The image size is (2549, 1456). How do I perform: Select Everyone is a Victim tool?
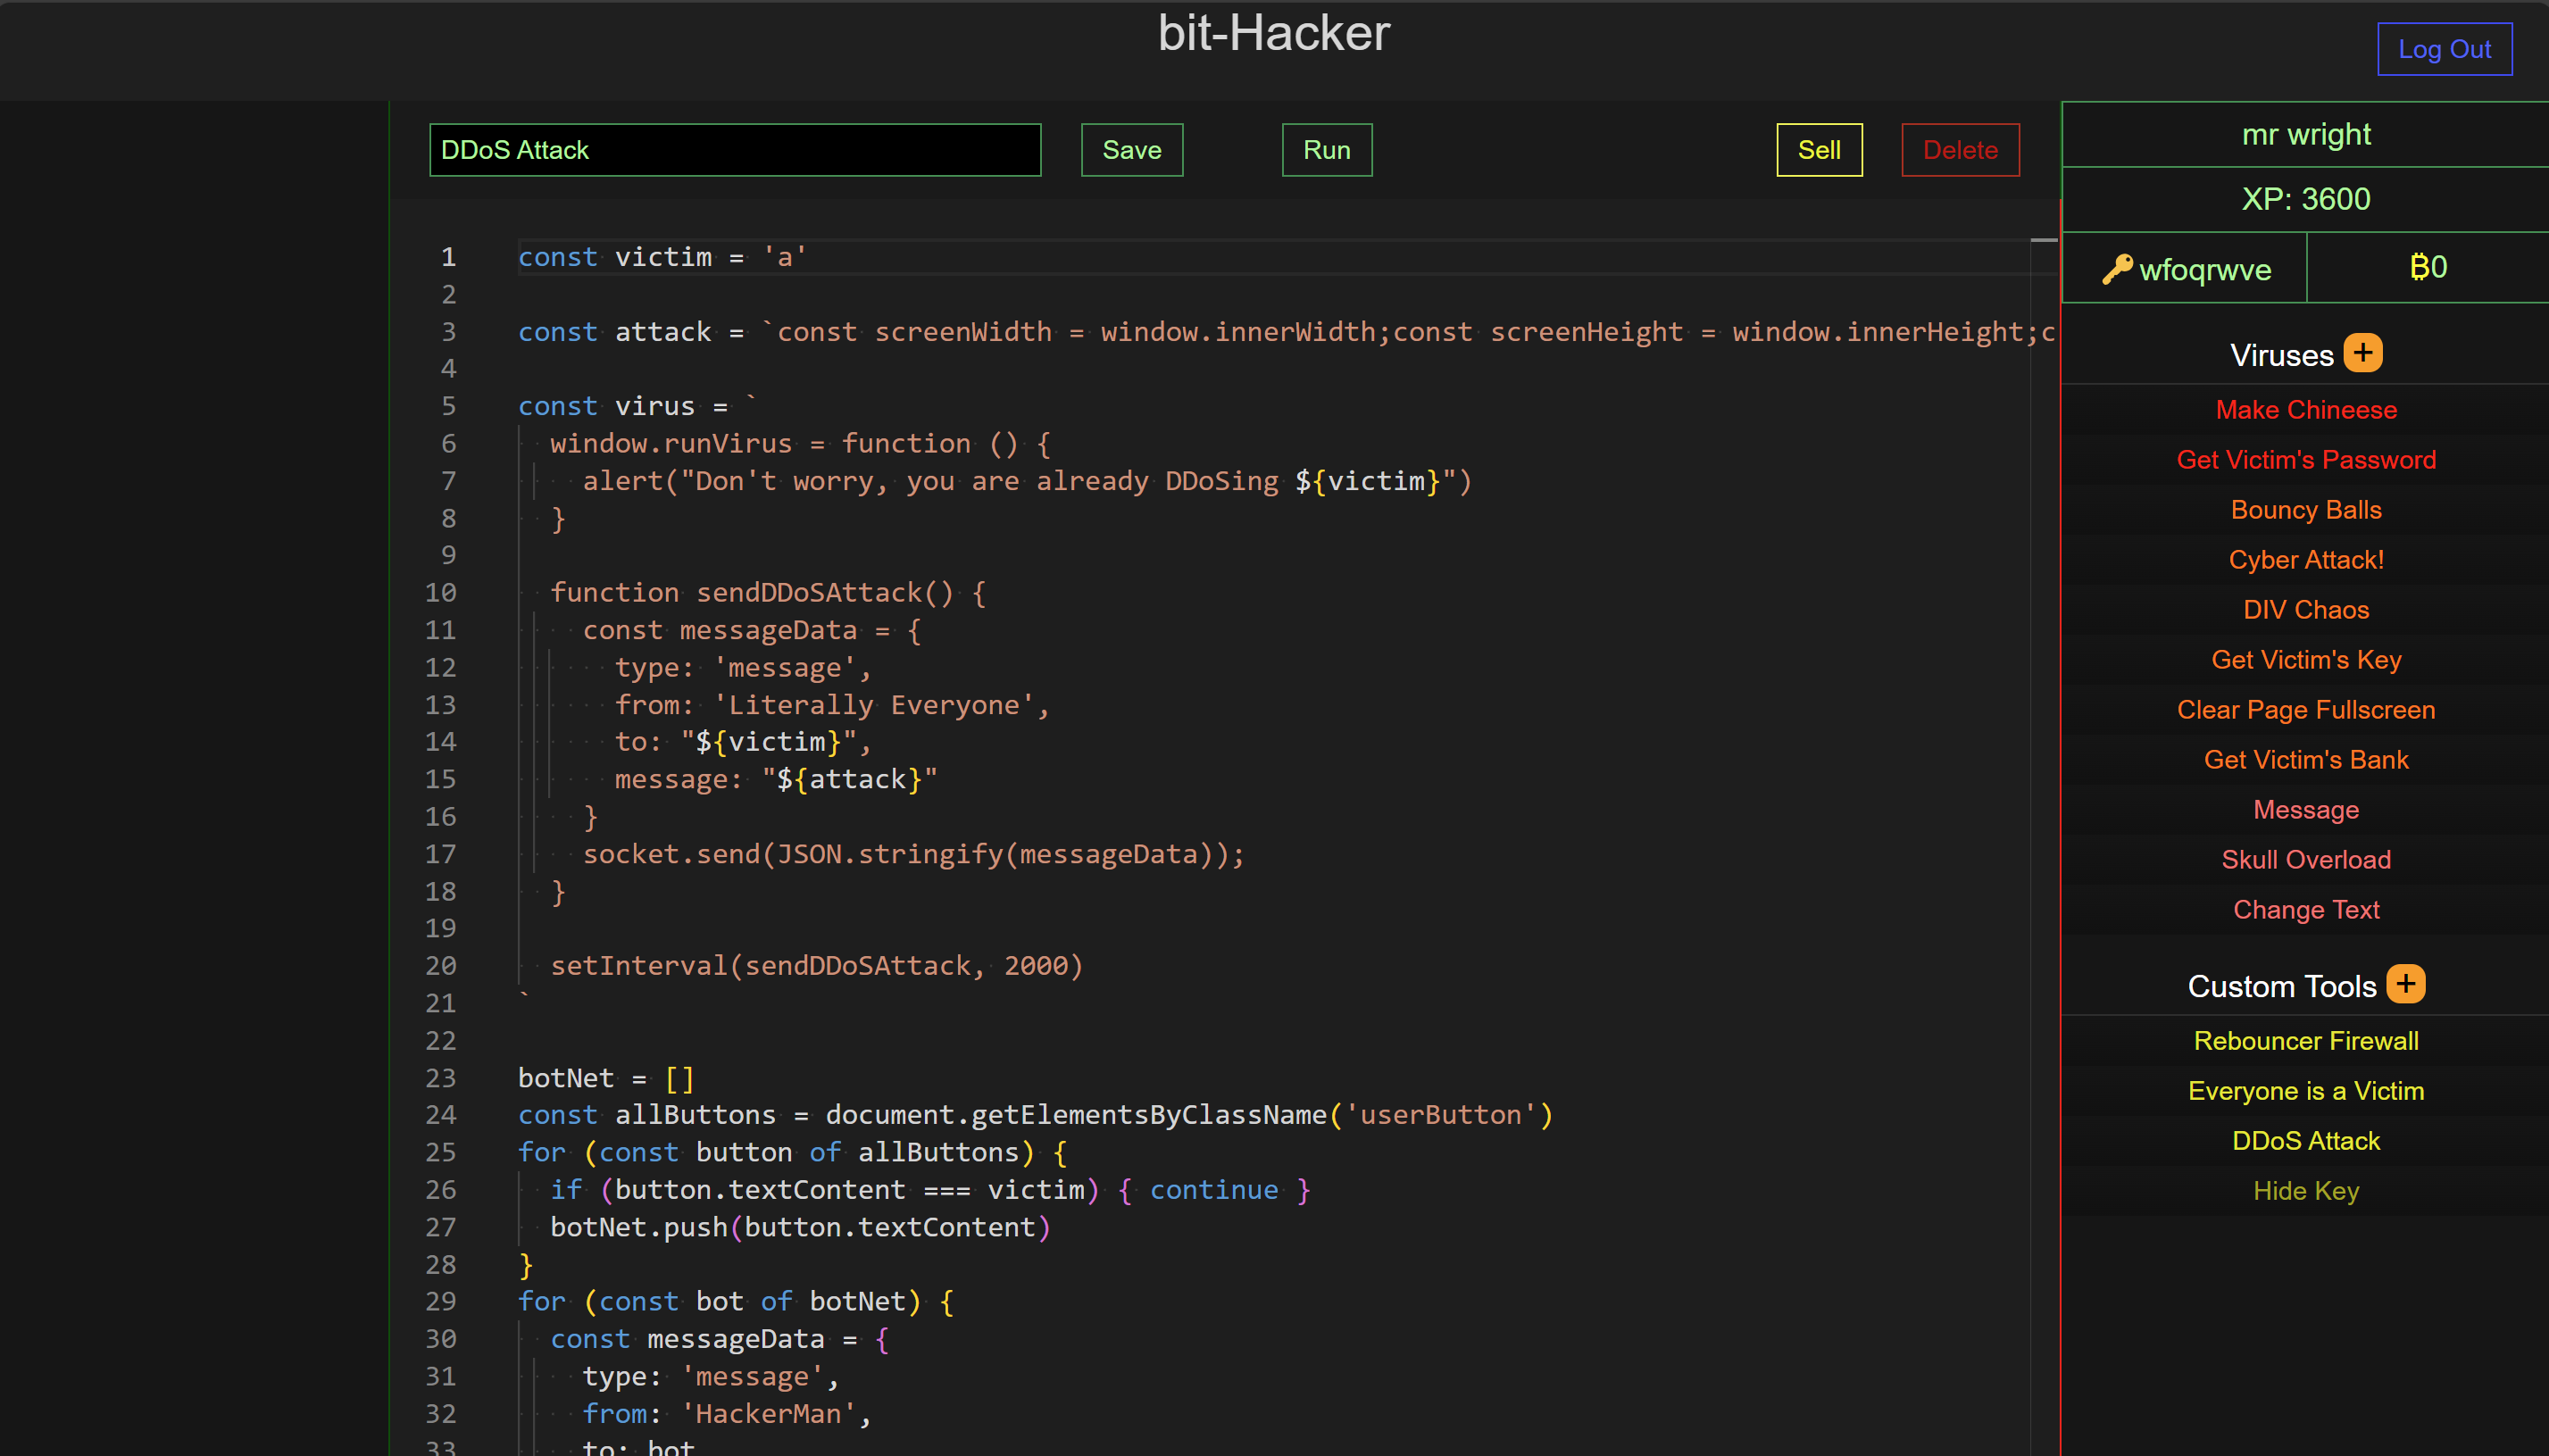pos(2305,1090)
